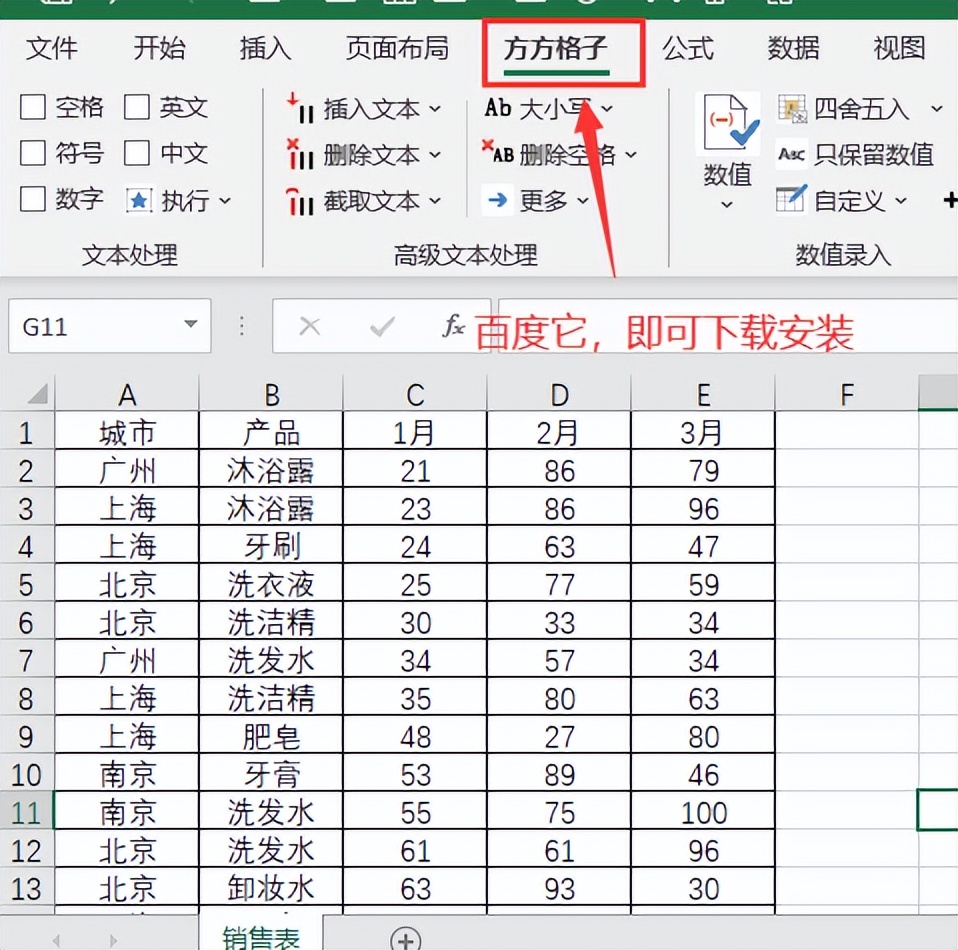Check the 空格 checkbox

33,107
